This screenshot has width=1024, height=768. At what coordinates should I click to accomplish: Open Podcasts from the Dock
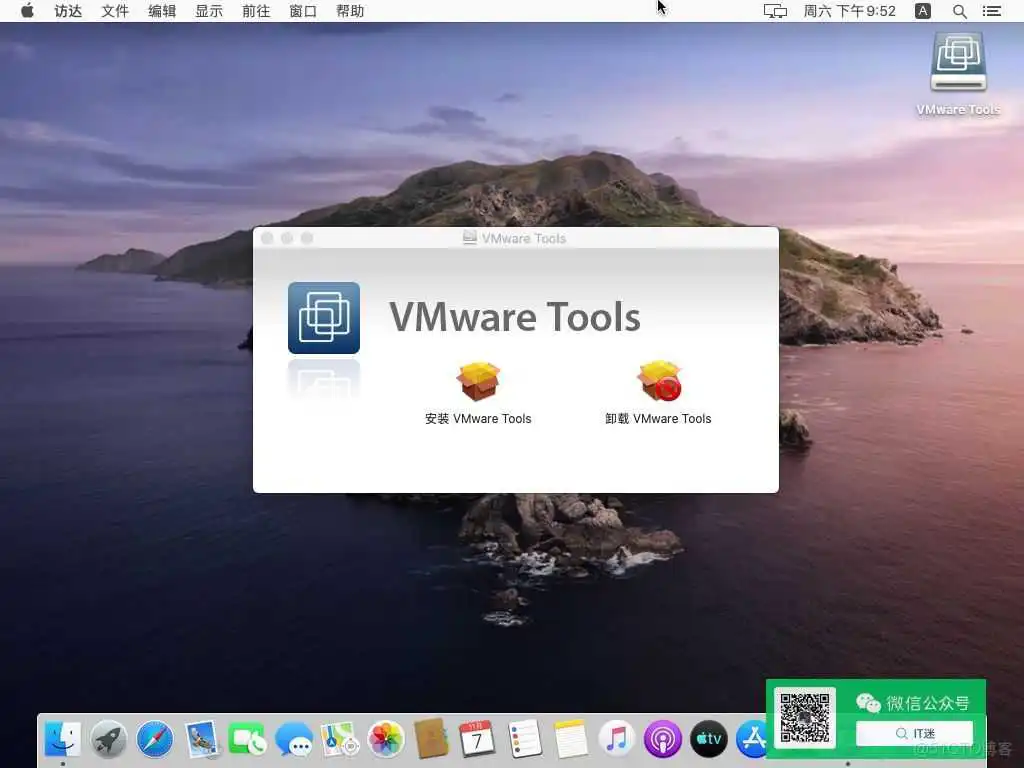coord(662,740)
